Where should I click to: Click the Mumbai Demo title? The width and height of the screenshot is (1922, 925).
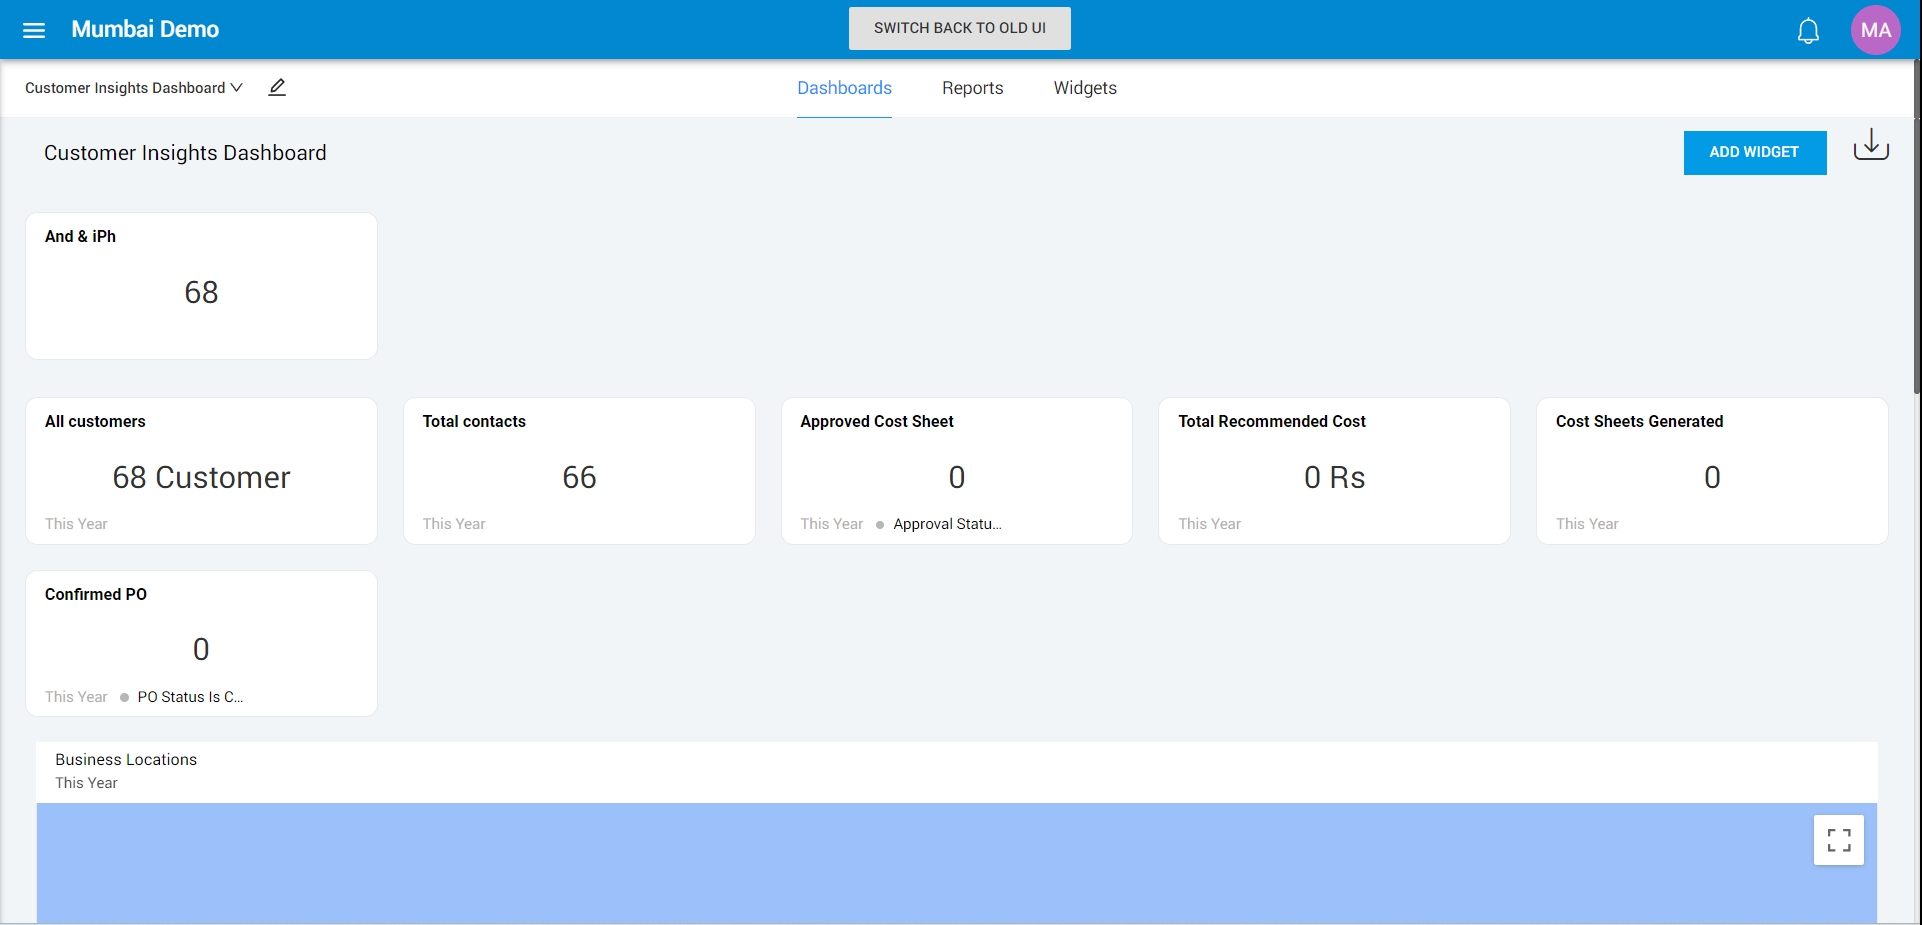[x=145, y=30]
